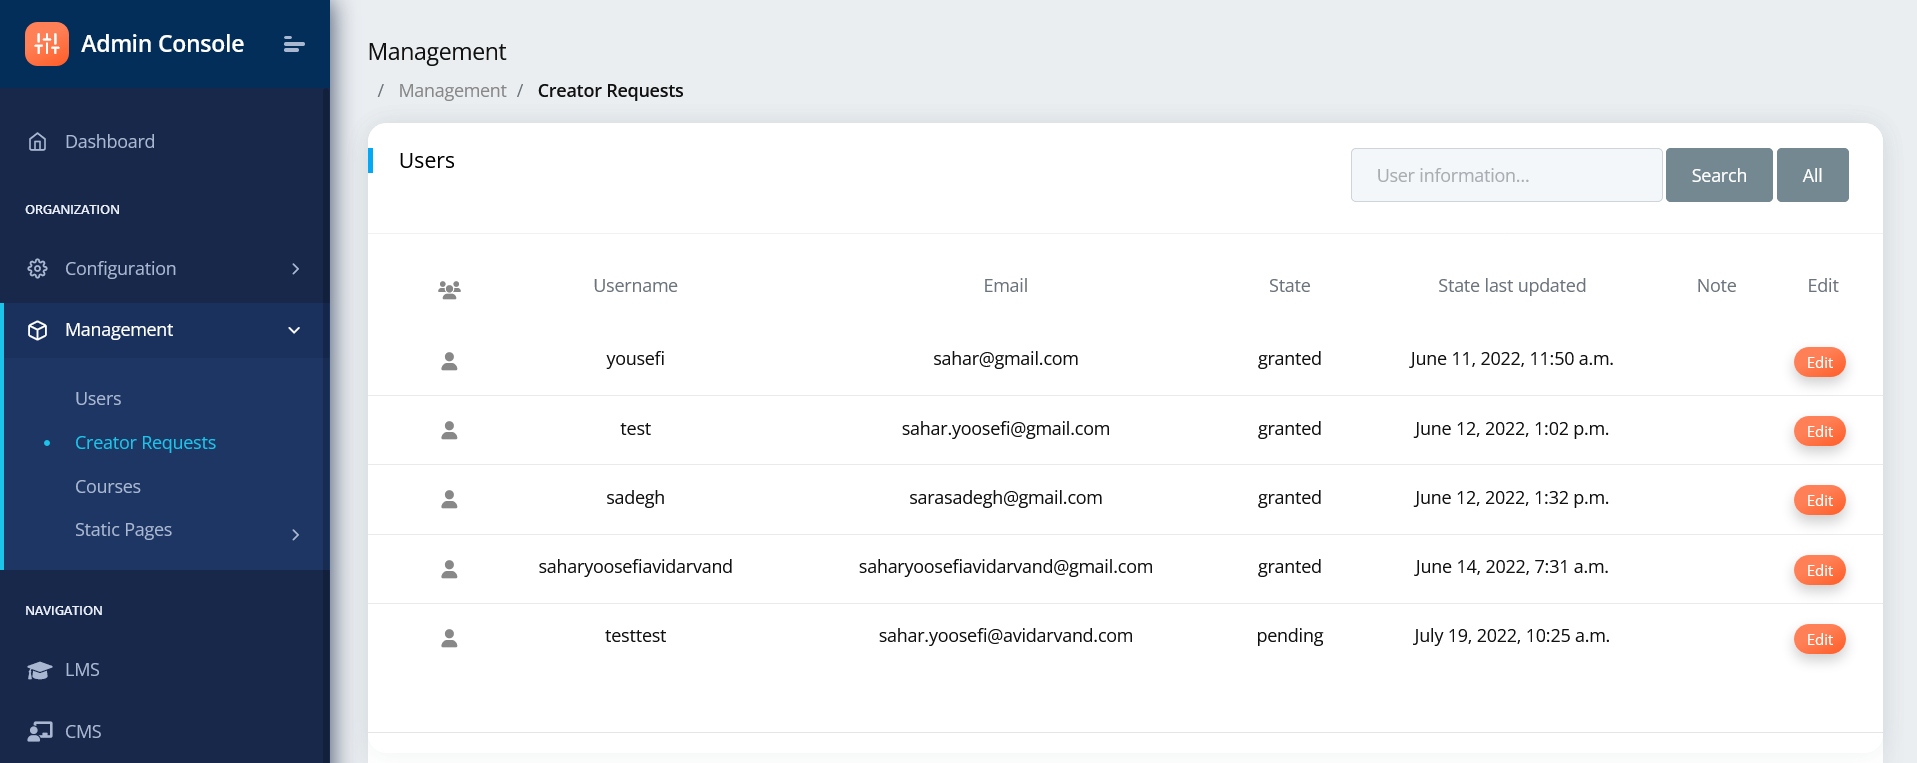Click the CMS instructor icon

40,732
